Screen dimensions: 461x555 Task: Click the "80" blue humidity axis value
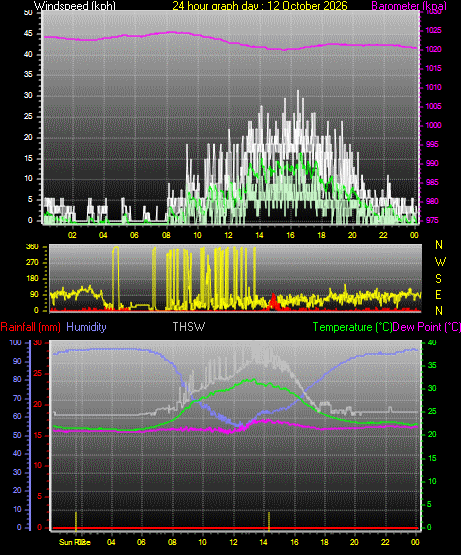tap(17, 380)
